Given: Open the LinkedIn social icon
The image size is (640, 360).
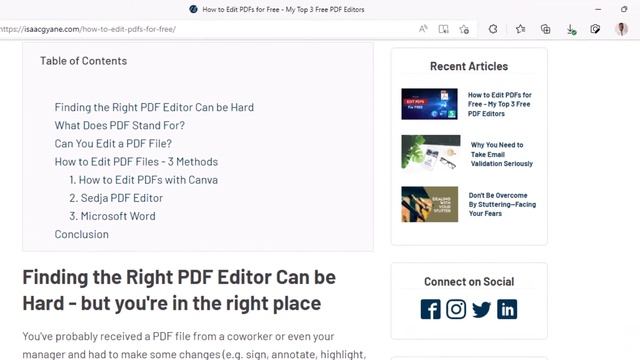Looking at the screenshot, I should click(x=507, y=309).
